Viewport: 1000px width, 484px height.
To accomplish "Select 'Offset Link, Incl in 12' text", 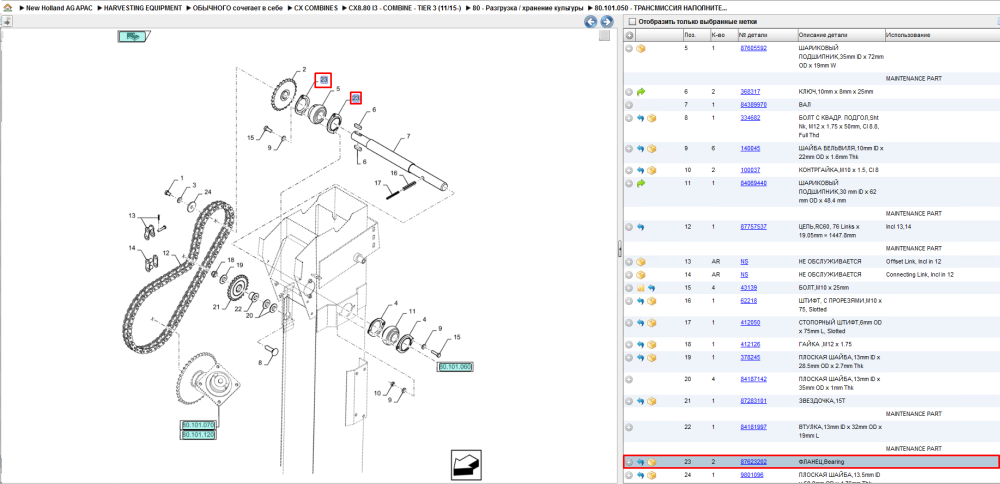I will point(915,262).
